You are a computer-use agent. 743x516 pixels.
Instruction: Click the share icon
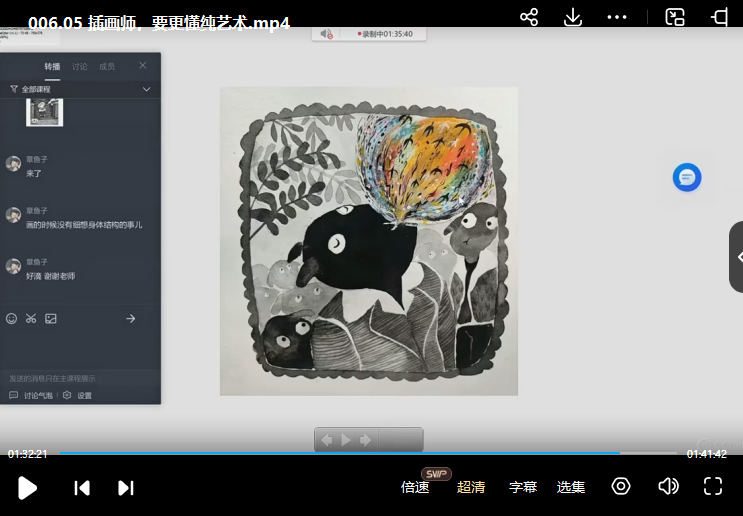point(529,17)
